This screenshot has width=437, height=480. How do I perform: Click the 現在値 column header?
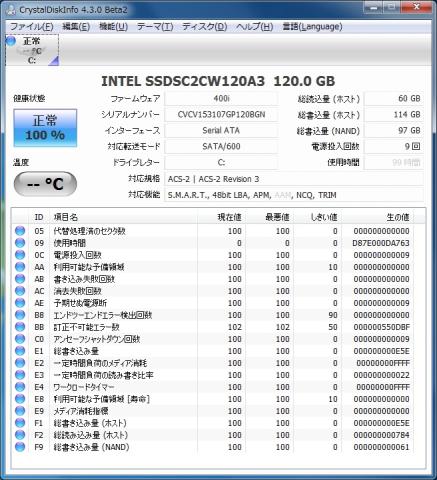click(x=221, y=217)
